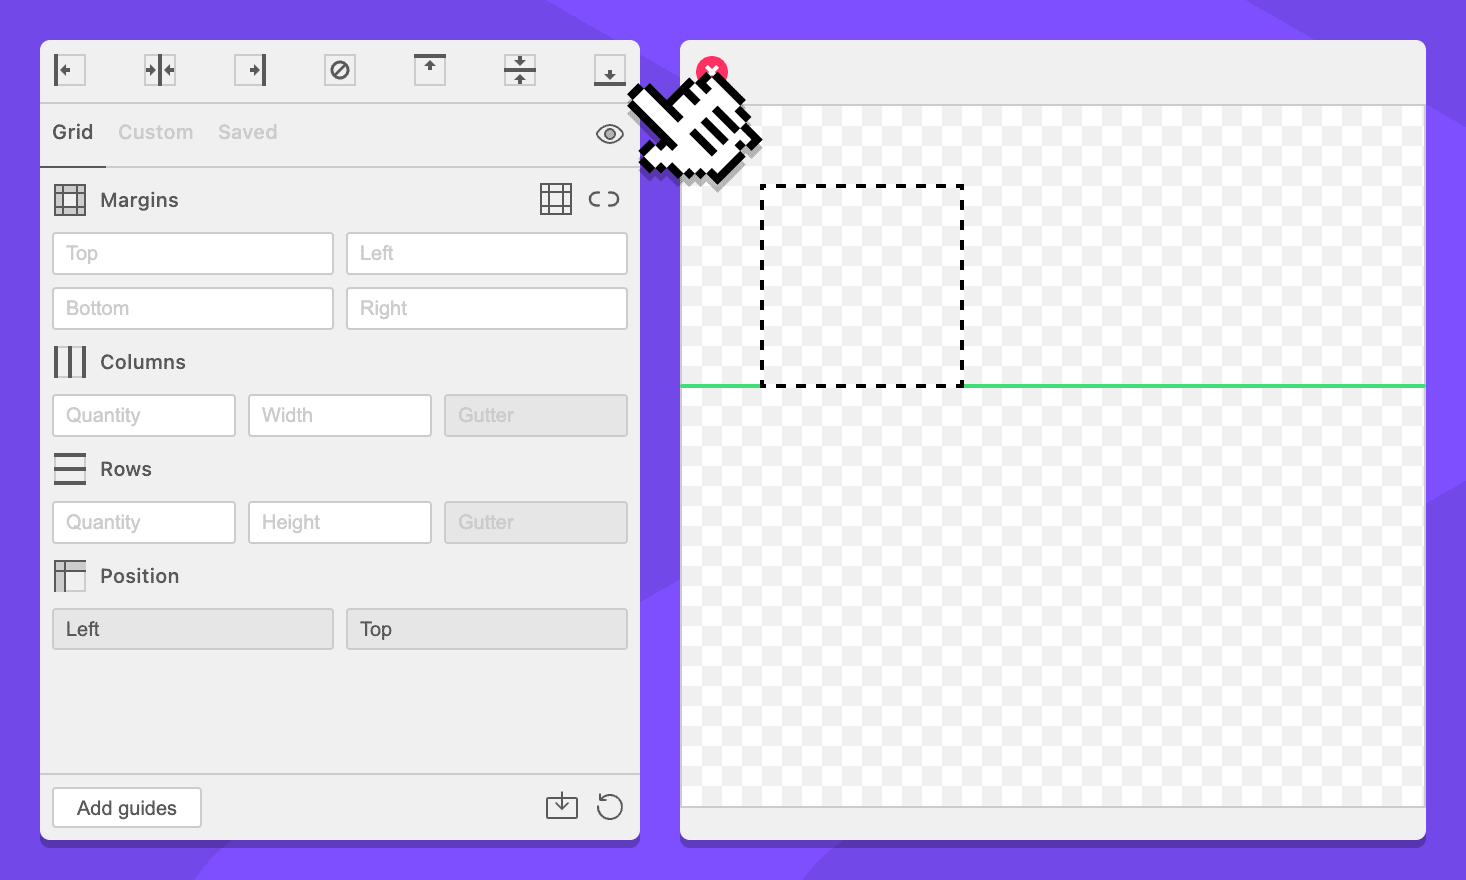
Task: Clear all guides with the circle-slash icon
Action: (x=340, y=70)
